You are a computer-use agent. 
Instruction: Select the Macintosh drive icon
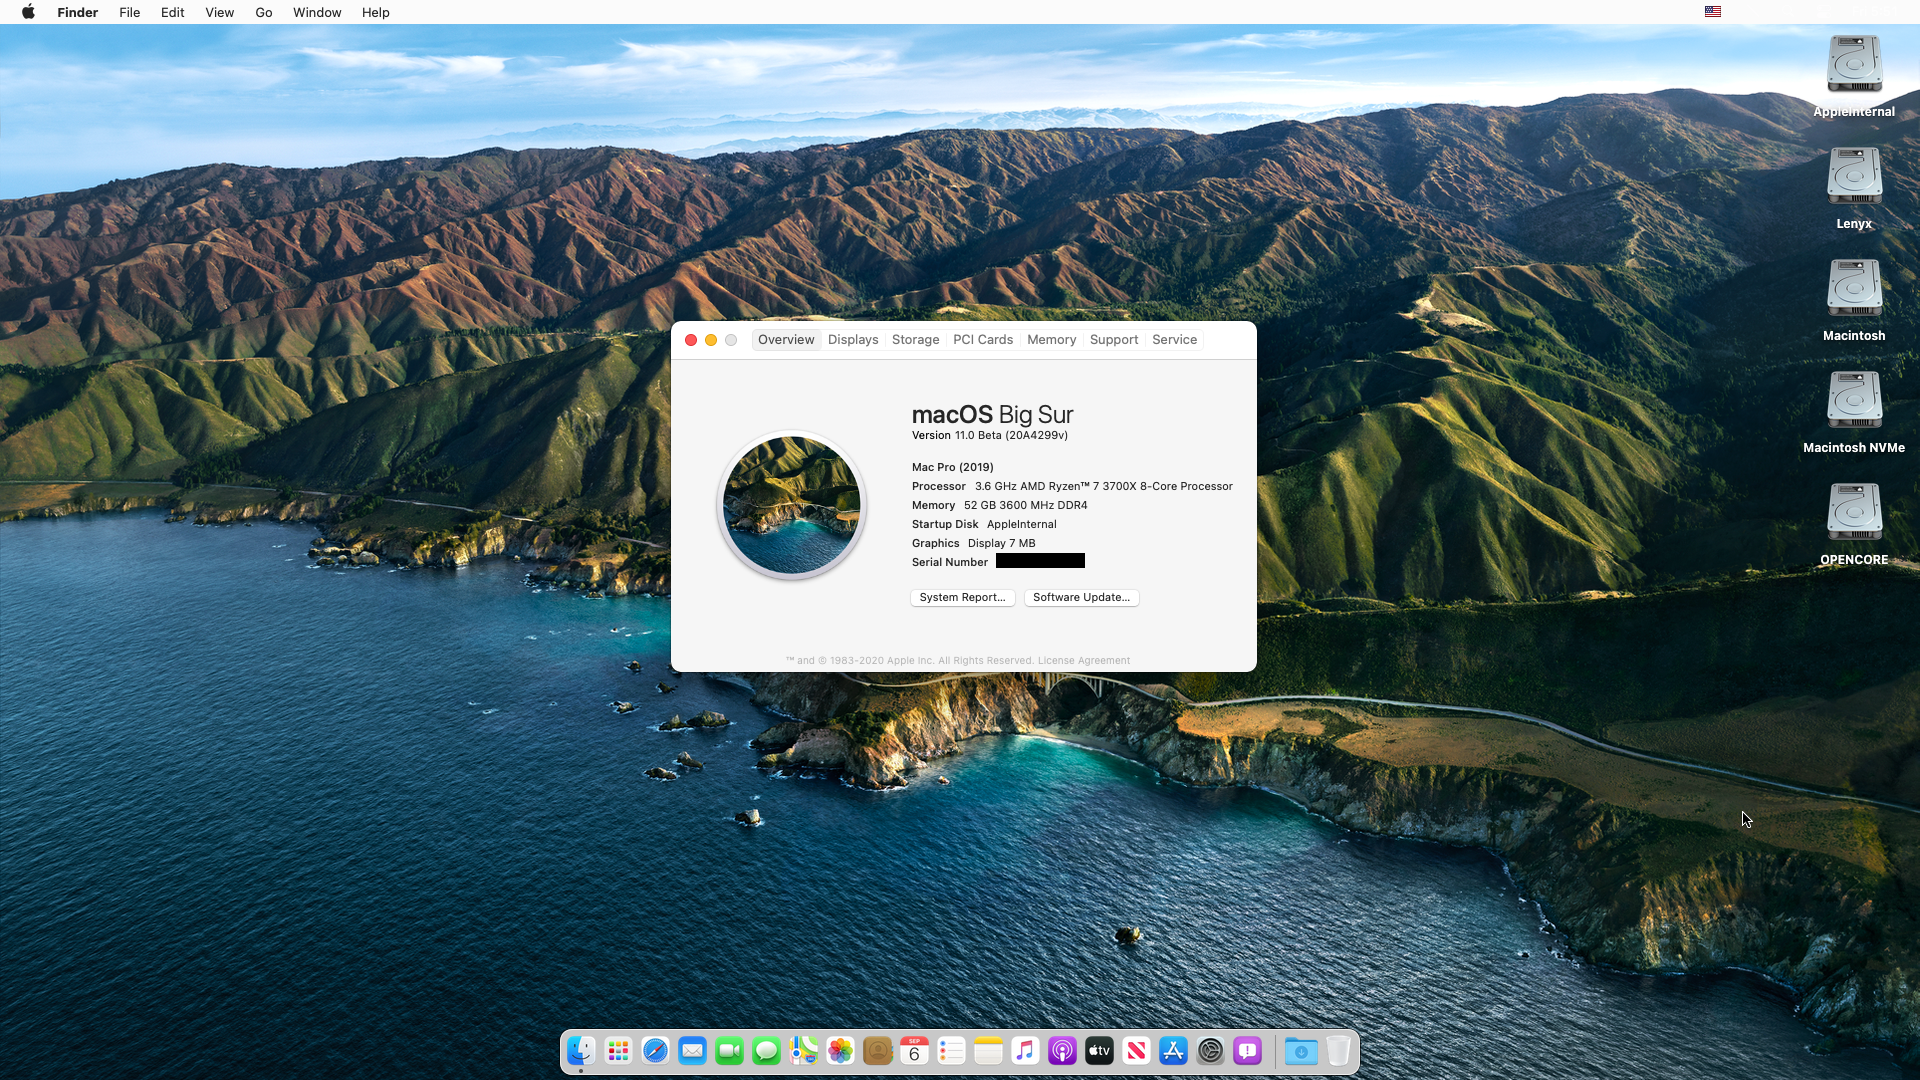[1854, 288]
